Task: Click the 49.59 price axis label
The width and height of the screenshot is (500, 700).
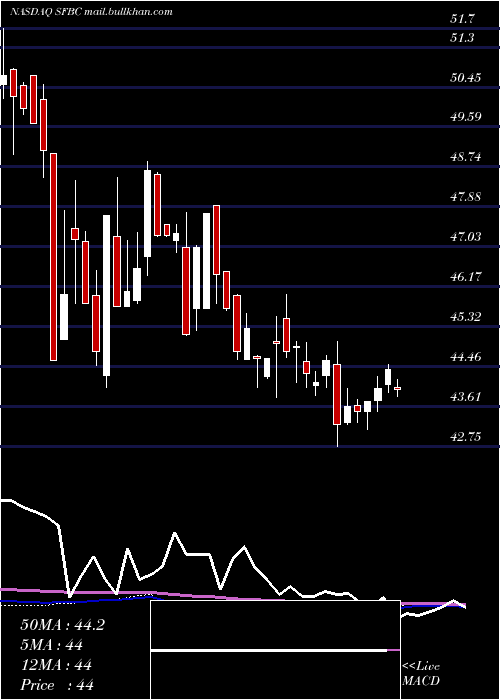Action: (x=466, y=117)
